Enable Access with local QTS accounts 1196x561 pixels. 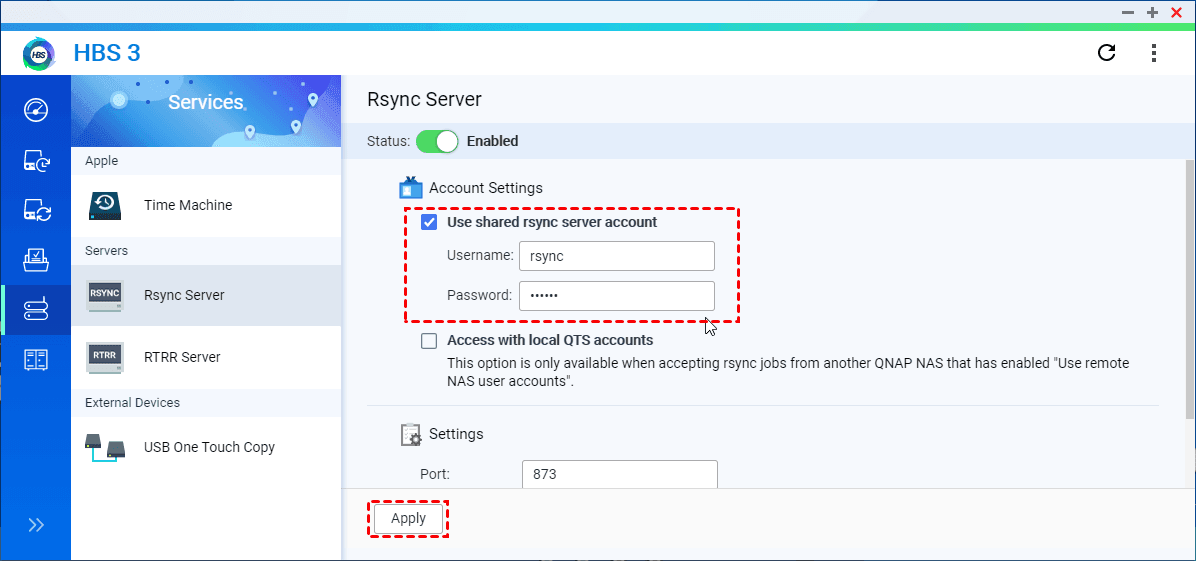430,341
